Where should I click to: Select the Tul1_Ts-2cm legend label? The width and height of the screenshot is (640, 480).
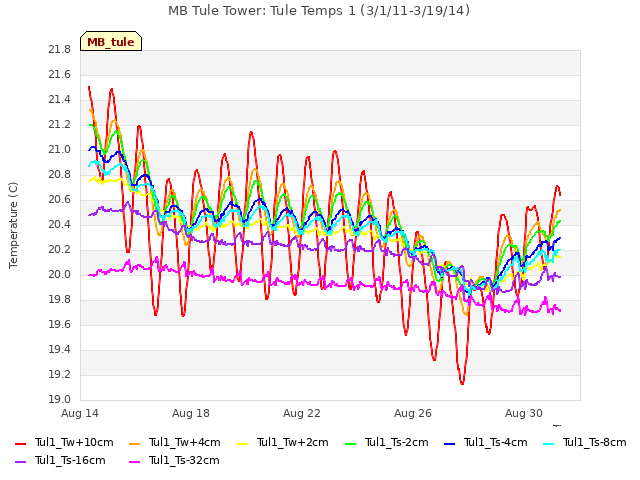tap(397, 442)
